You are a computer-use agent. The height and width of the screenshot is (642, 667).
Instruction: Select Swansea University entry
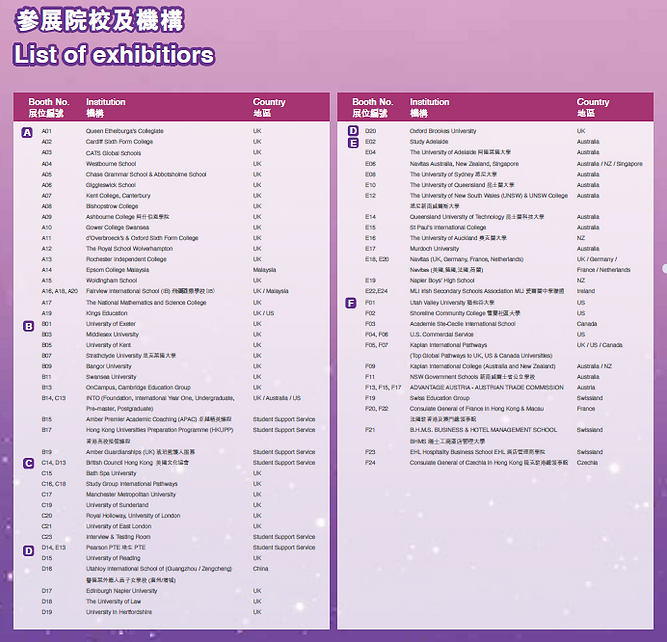(x=111, y=377)
